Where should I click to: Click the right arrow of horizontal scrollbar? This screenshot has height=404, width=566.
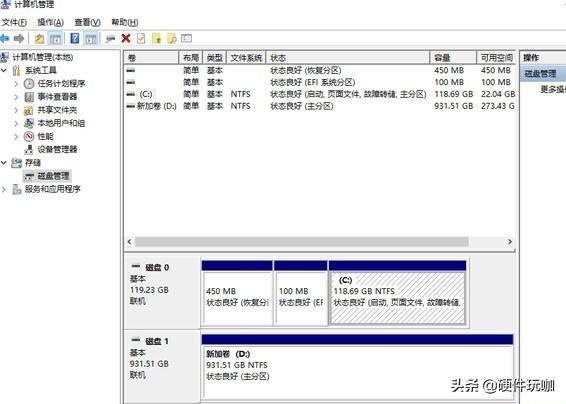(x=510, y=242)
